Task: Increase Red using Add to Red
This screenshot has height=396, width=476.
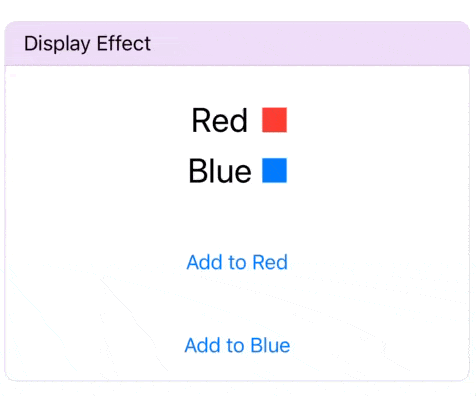Action: tap(237, 262)
